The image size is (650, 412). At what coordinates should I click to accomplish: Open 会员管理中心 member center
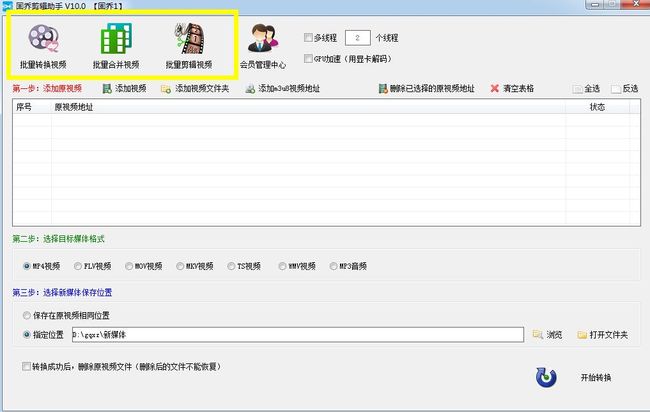[263, 46]
